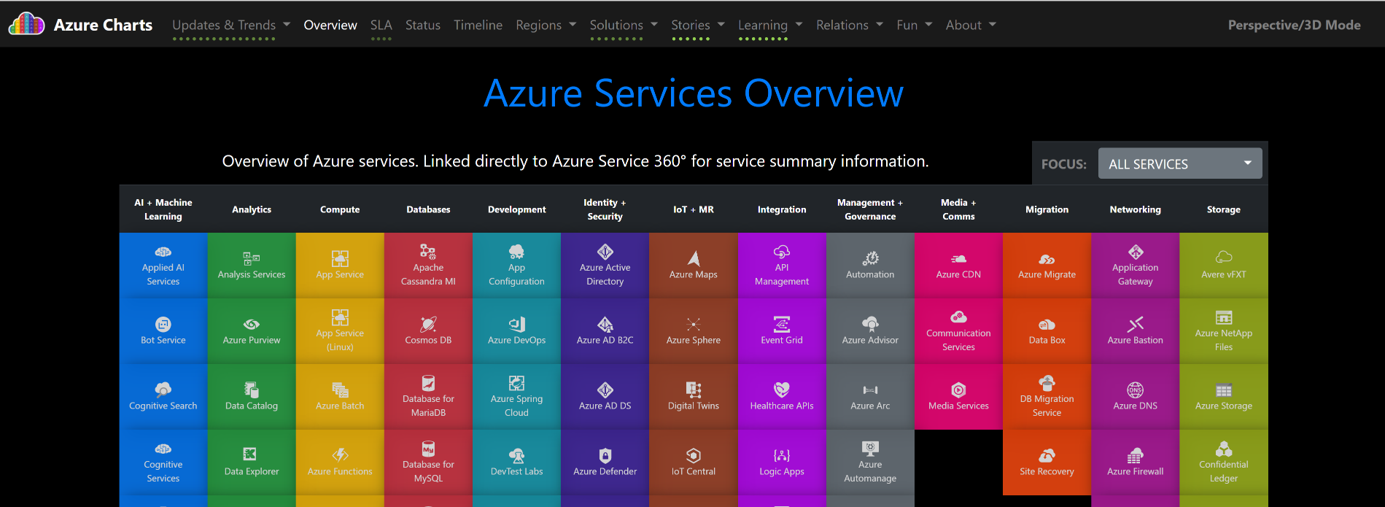The width and height of the screenshot is (1385, 507).
Task: Click the Azure DevOps tile
Action: click(x=517, y=331)
